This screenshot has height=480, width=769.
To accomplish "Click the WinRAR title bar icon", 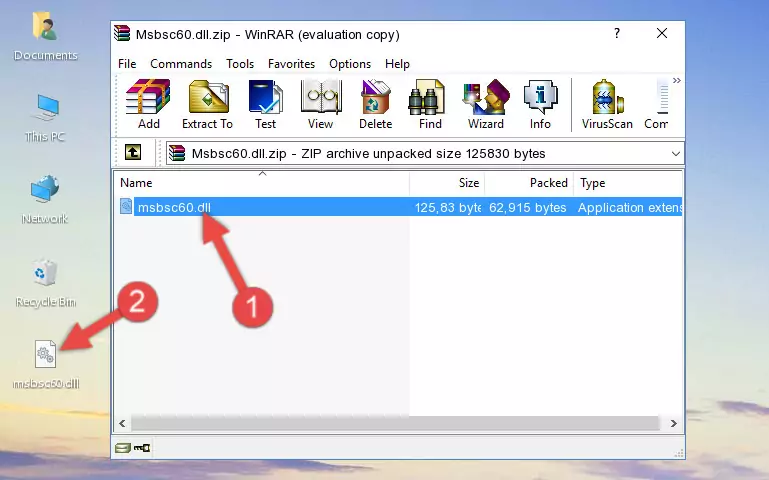I will 123,34.
